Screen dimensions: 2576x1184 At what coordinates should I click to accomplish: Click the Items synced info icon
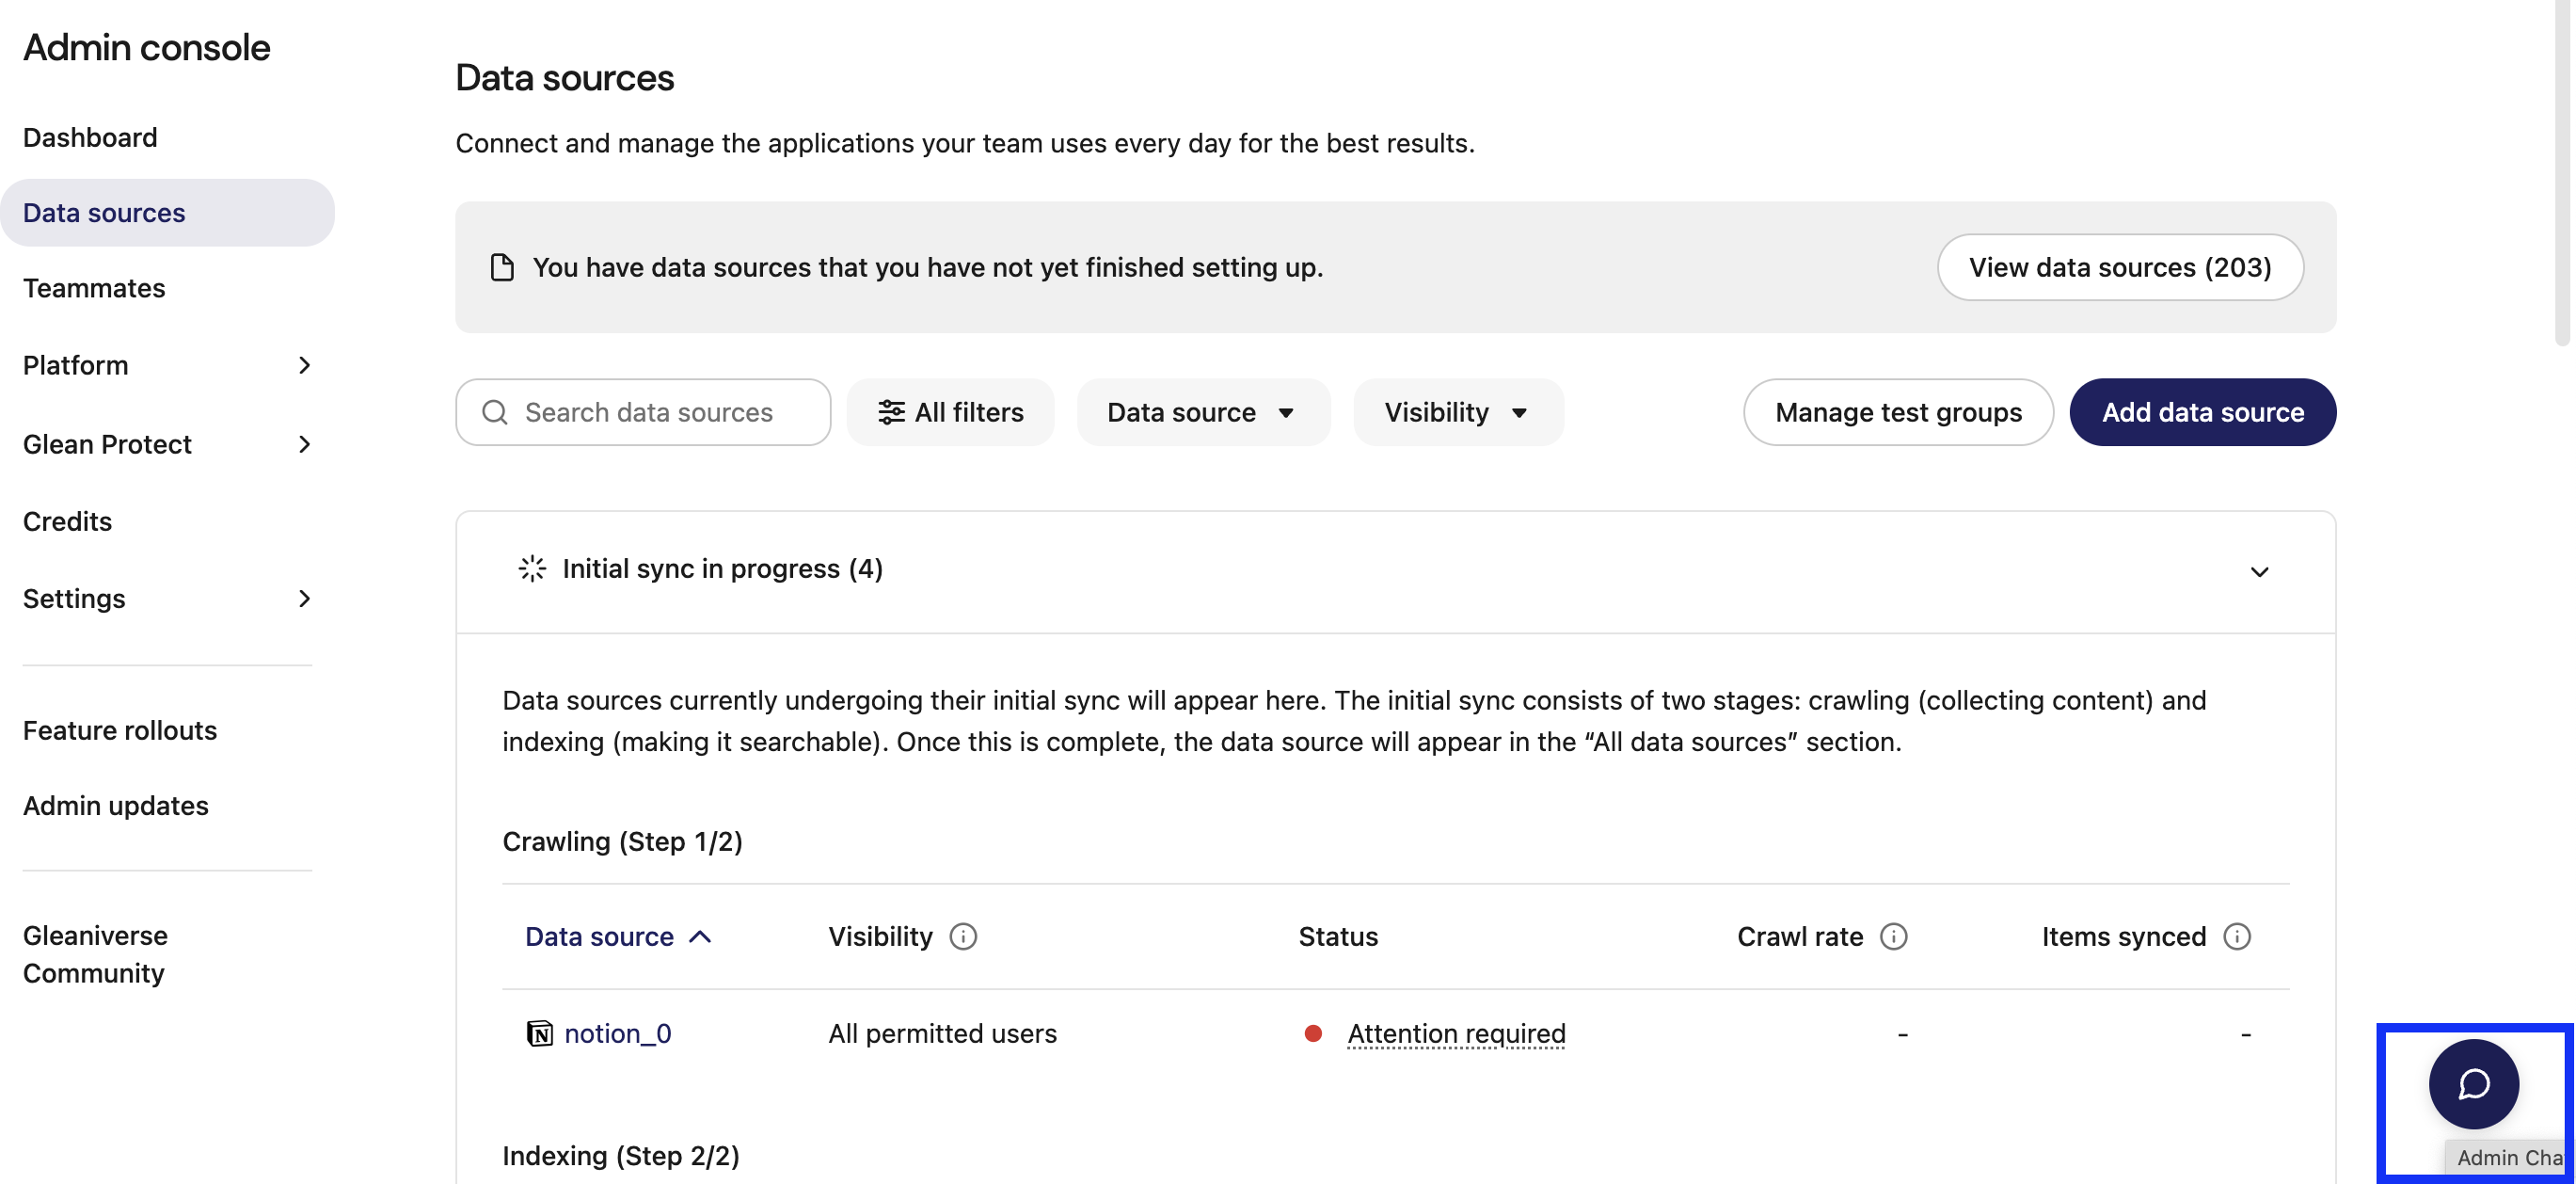pyautogui.click(x=2236, y=936)
